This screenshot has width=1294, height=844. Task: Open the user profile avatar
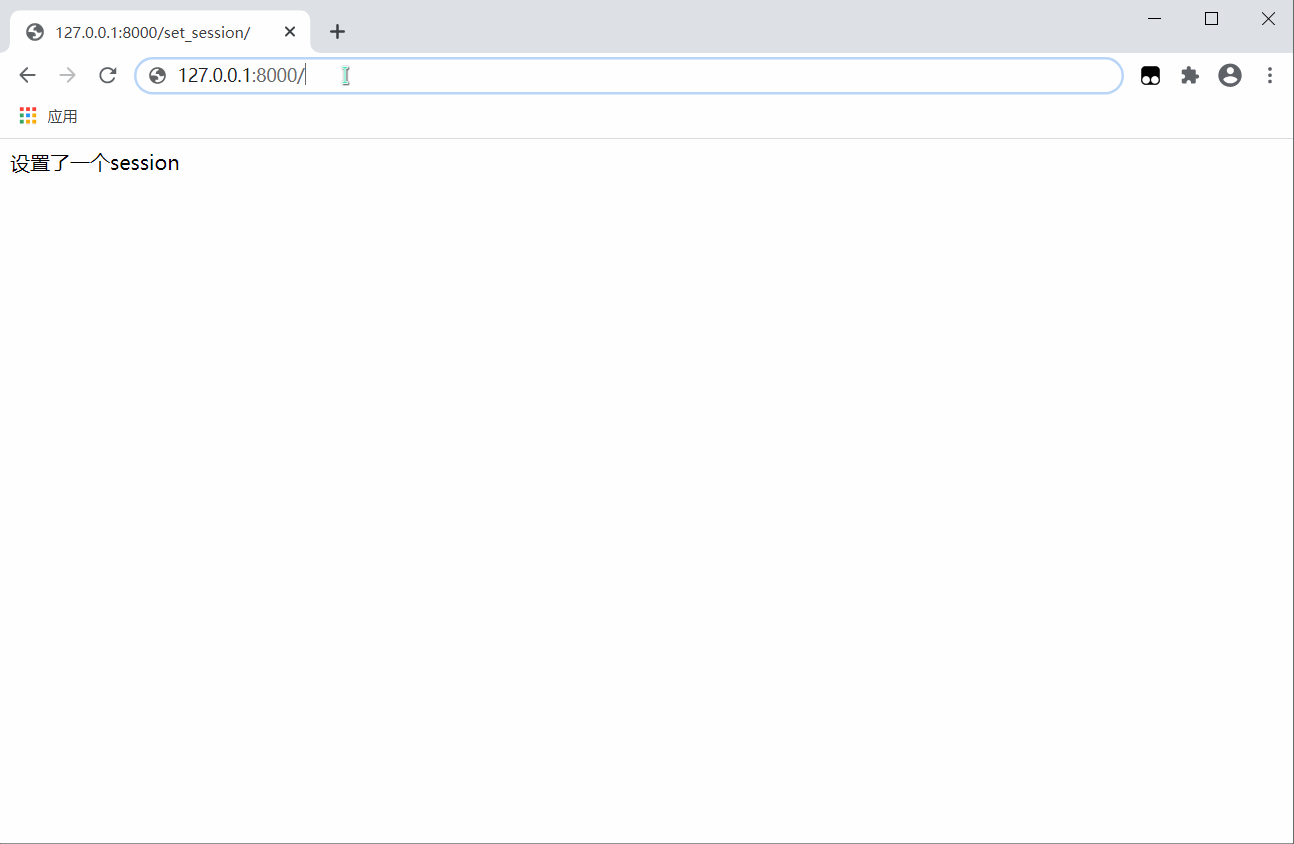click(1230, 75)
